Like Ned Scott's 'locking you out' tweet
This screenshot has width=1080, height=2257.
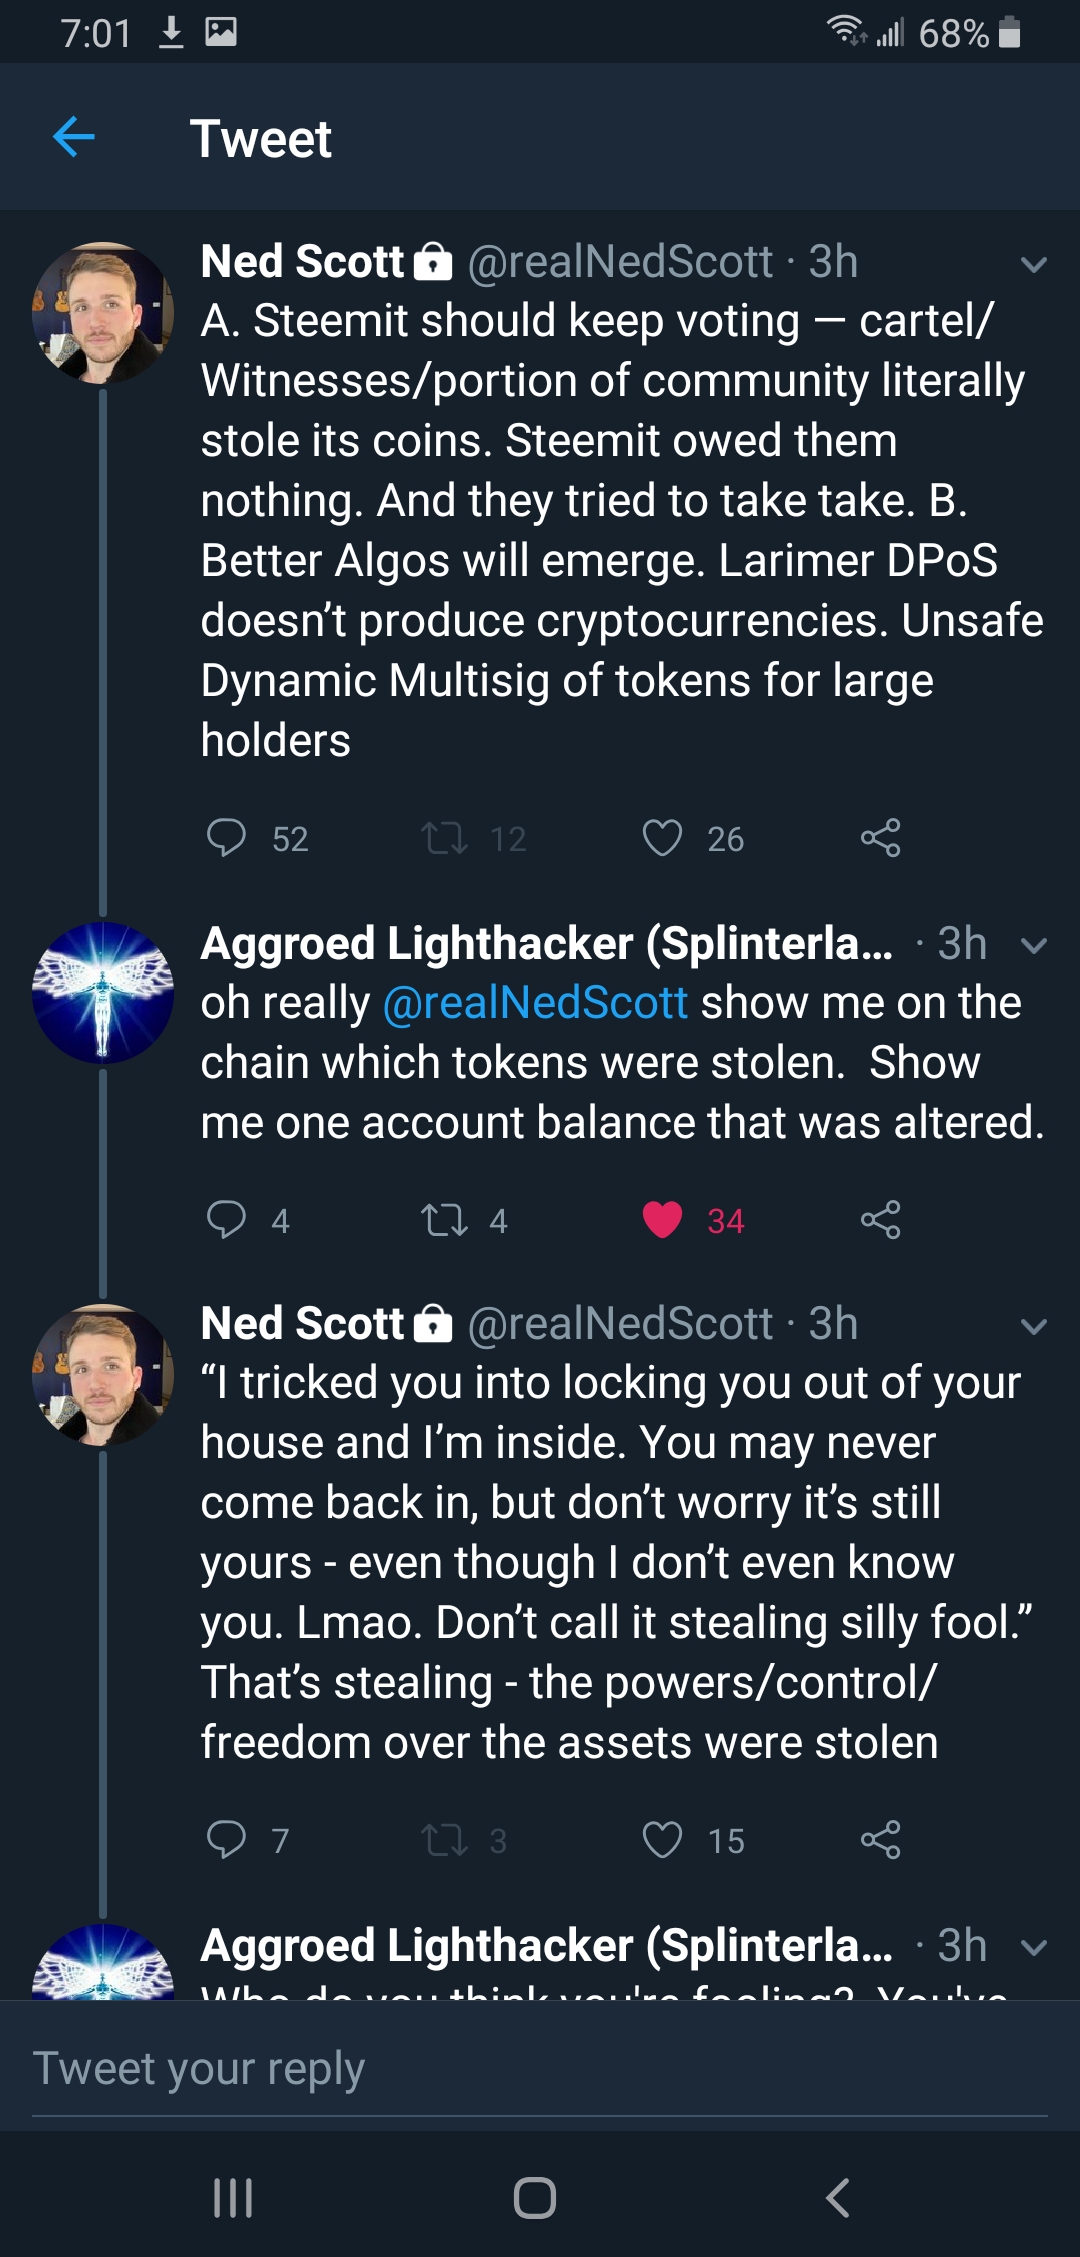pos(662,1840)
